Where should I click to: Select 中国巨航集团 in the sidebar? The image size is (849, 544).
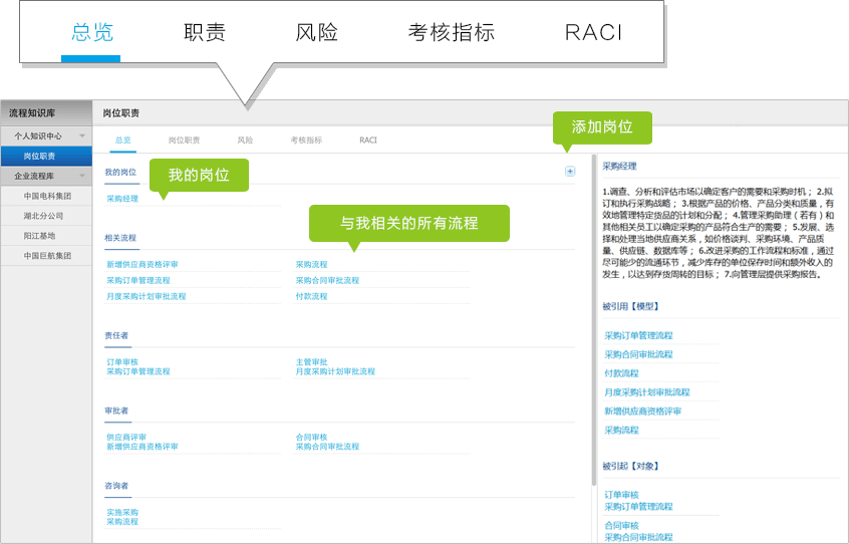tap(44, 256)
